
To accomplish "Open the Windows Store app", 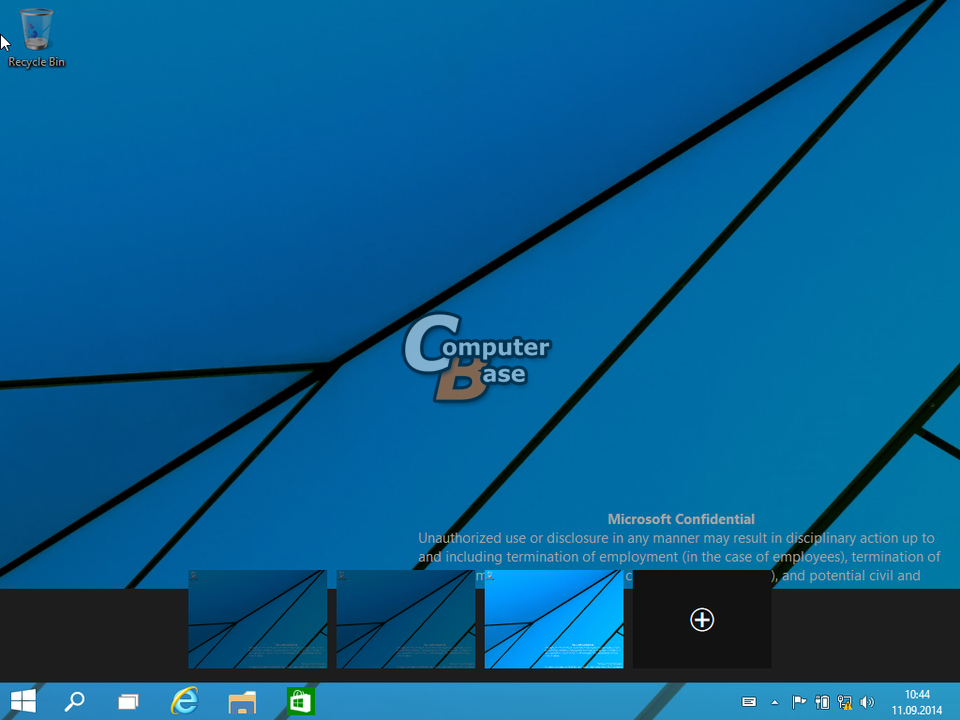I will [x=300, y=701].
